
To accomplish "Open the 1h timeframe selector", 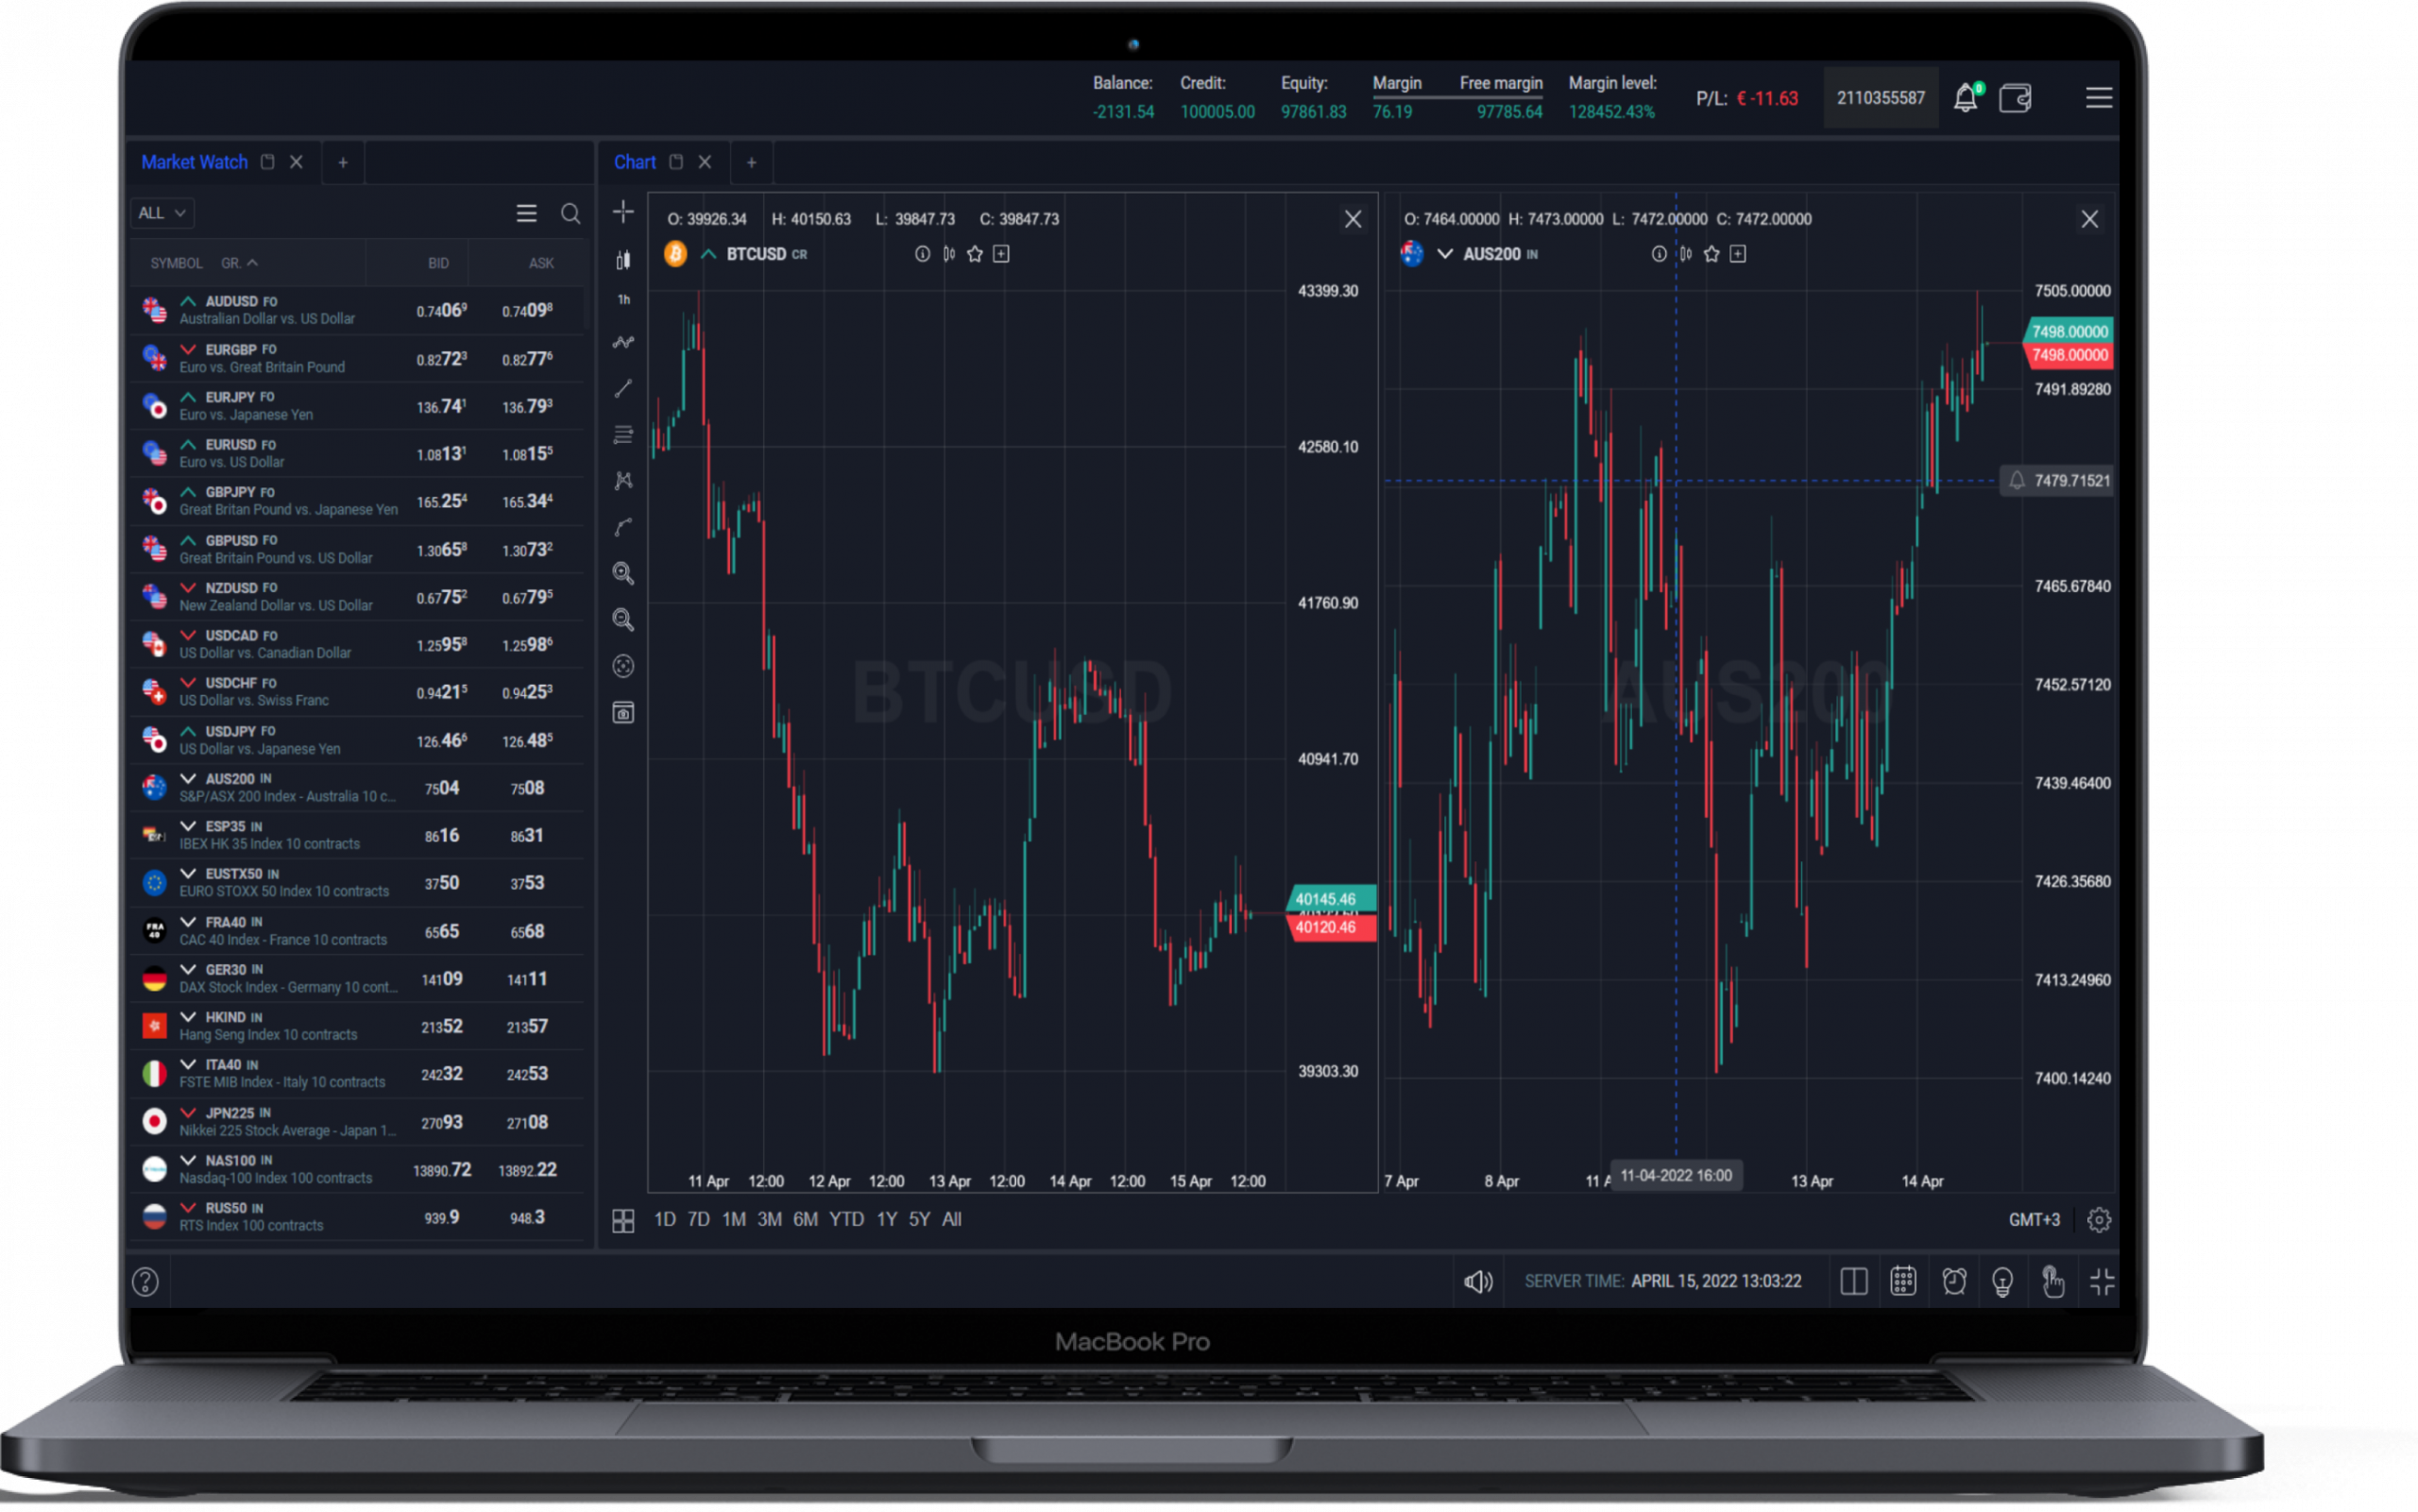I will (x=623, y=300).
